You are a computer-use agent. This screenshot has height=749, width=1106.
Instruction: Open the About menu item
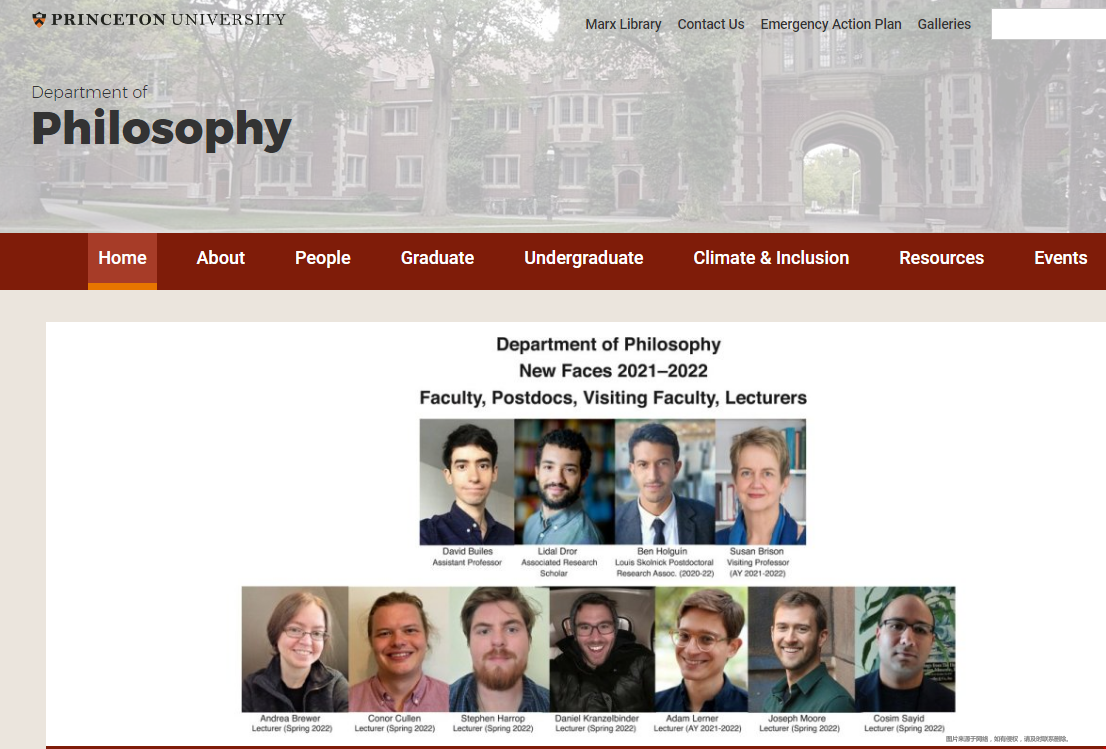[x=220, y=258]
